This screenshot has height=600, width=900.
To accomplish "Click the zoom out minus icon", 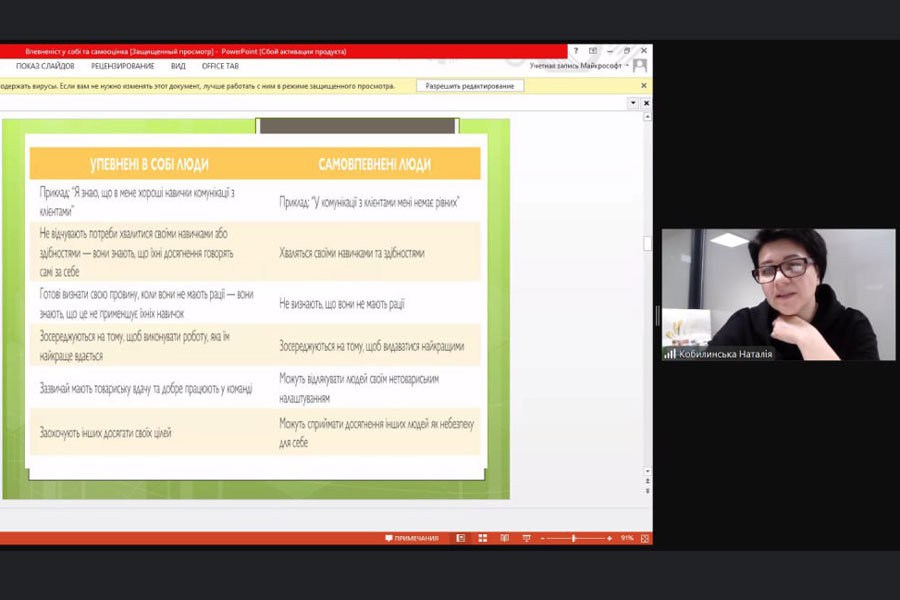I will tap(542, 539).
